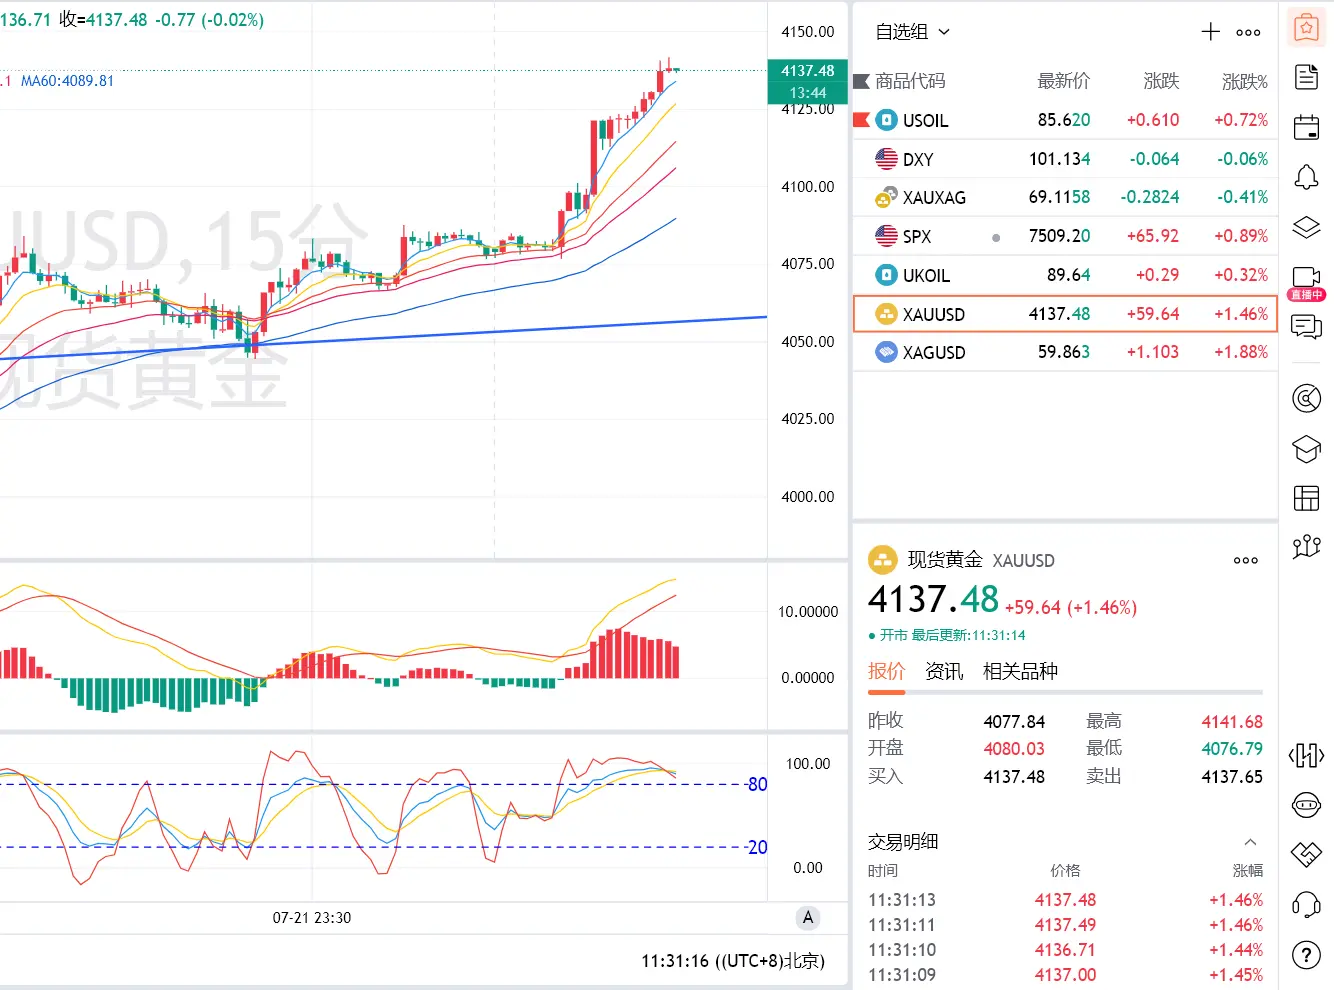Open the radar target icon in sidebar

[1306, 398]
